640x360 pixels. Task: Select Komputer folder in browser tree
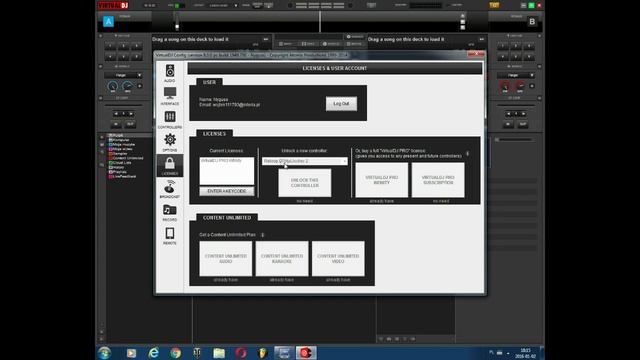[x=118, y=140]
